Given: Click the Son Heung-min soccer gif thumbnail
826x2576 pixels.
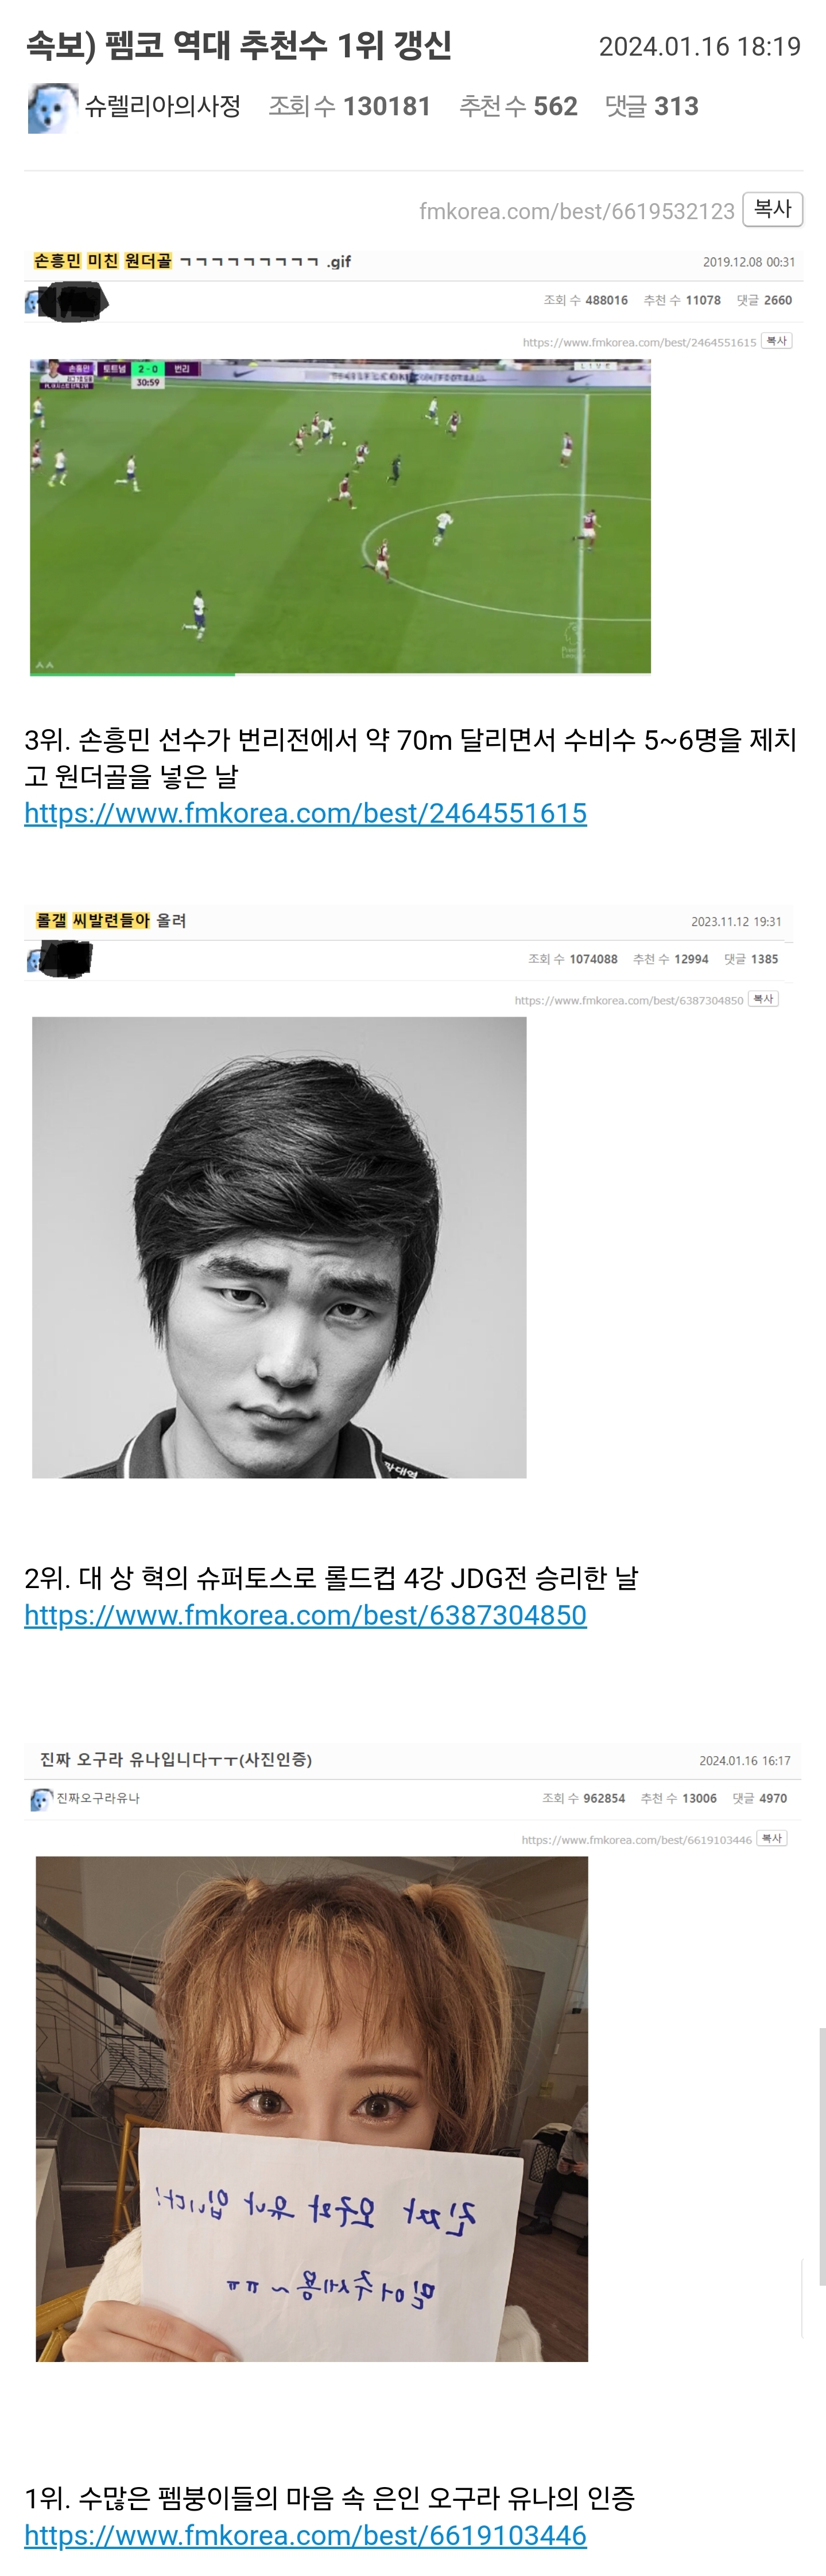Looking at the screenshot, I should [x=340, y=516].
